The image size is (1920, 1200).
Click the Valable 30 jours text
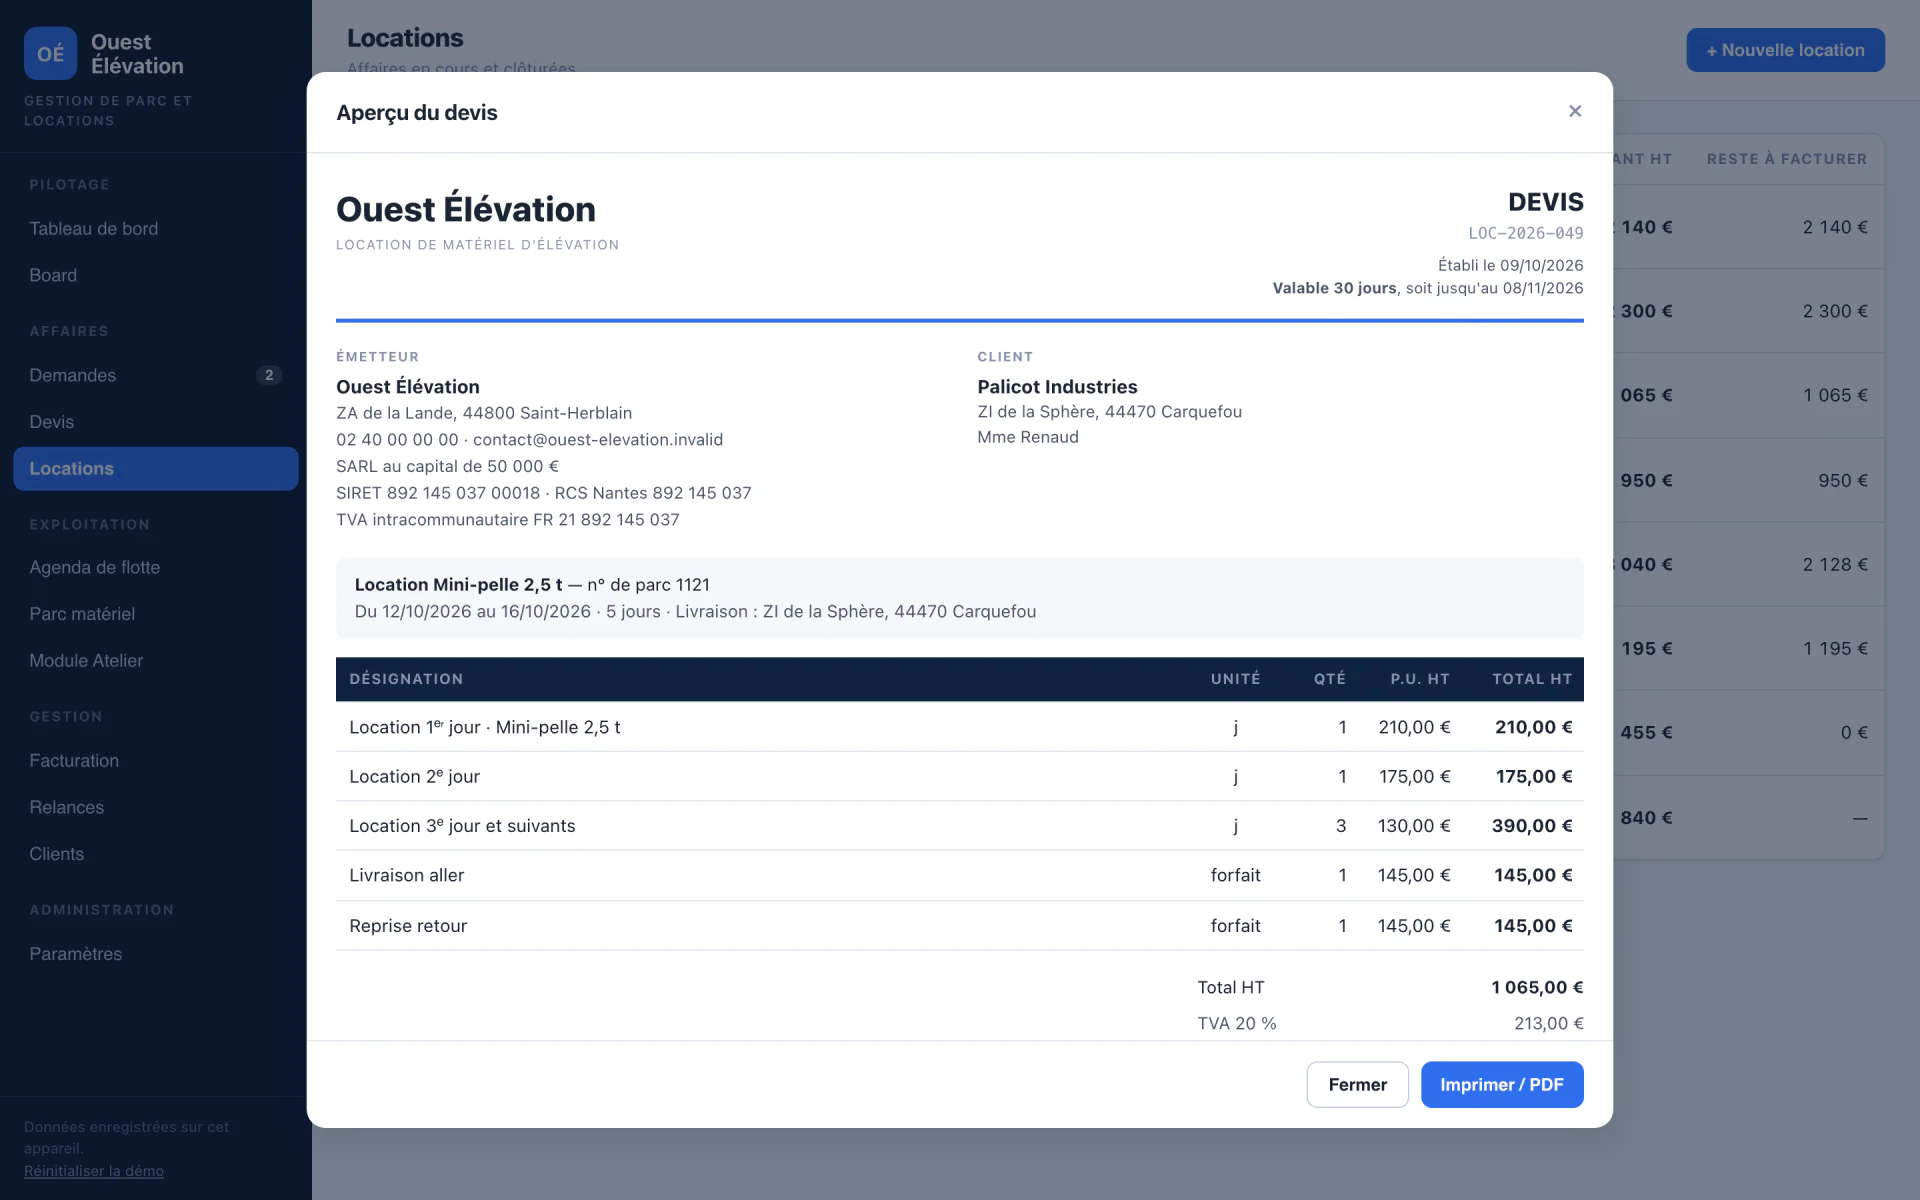[x=1334, y=288]
